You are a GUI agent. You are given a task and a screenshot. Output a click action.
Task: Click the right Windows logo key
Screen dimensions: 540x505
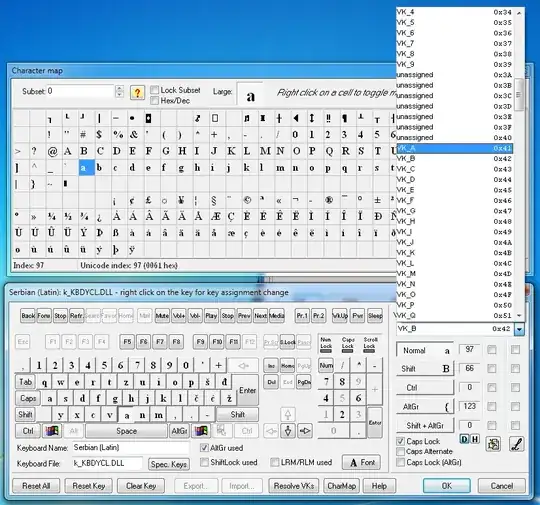[201, 431]
